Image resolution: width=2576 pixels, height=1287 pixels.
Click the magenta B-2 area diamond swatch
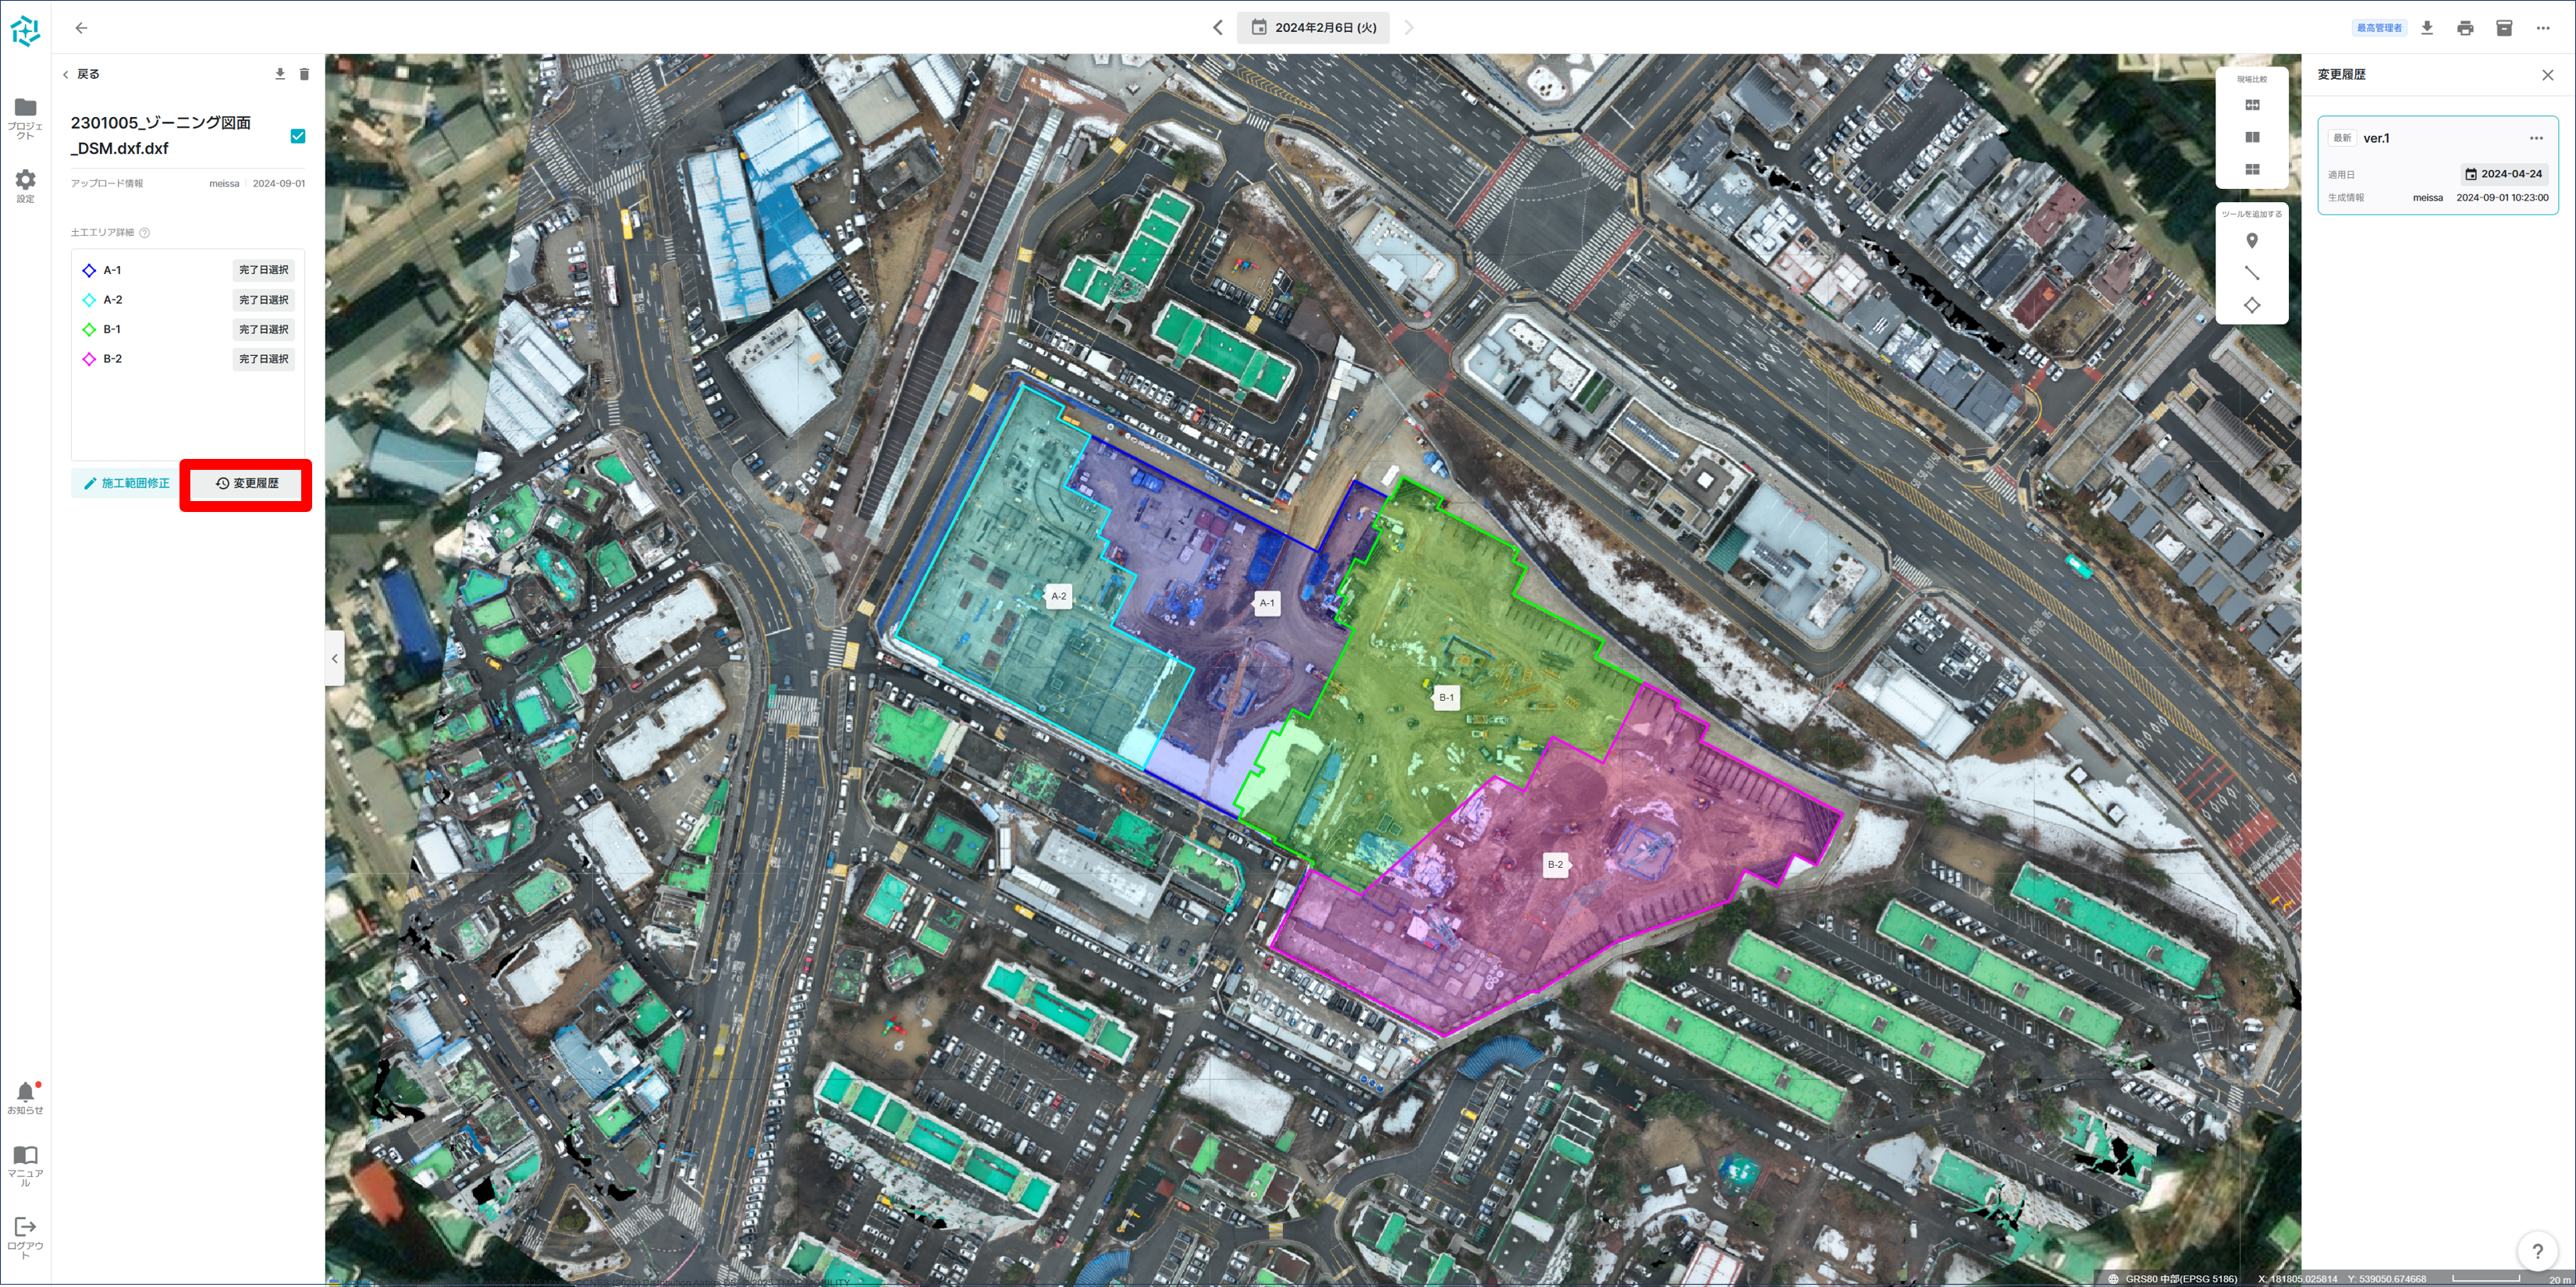[x=89, y=359]
